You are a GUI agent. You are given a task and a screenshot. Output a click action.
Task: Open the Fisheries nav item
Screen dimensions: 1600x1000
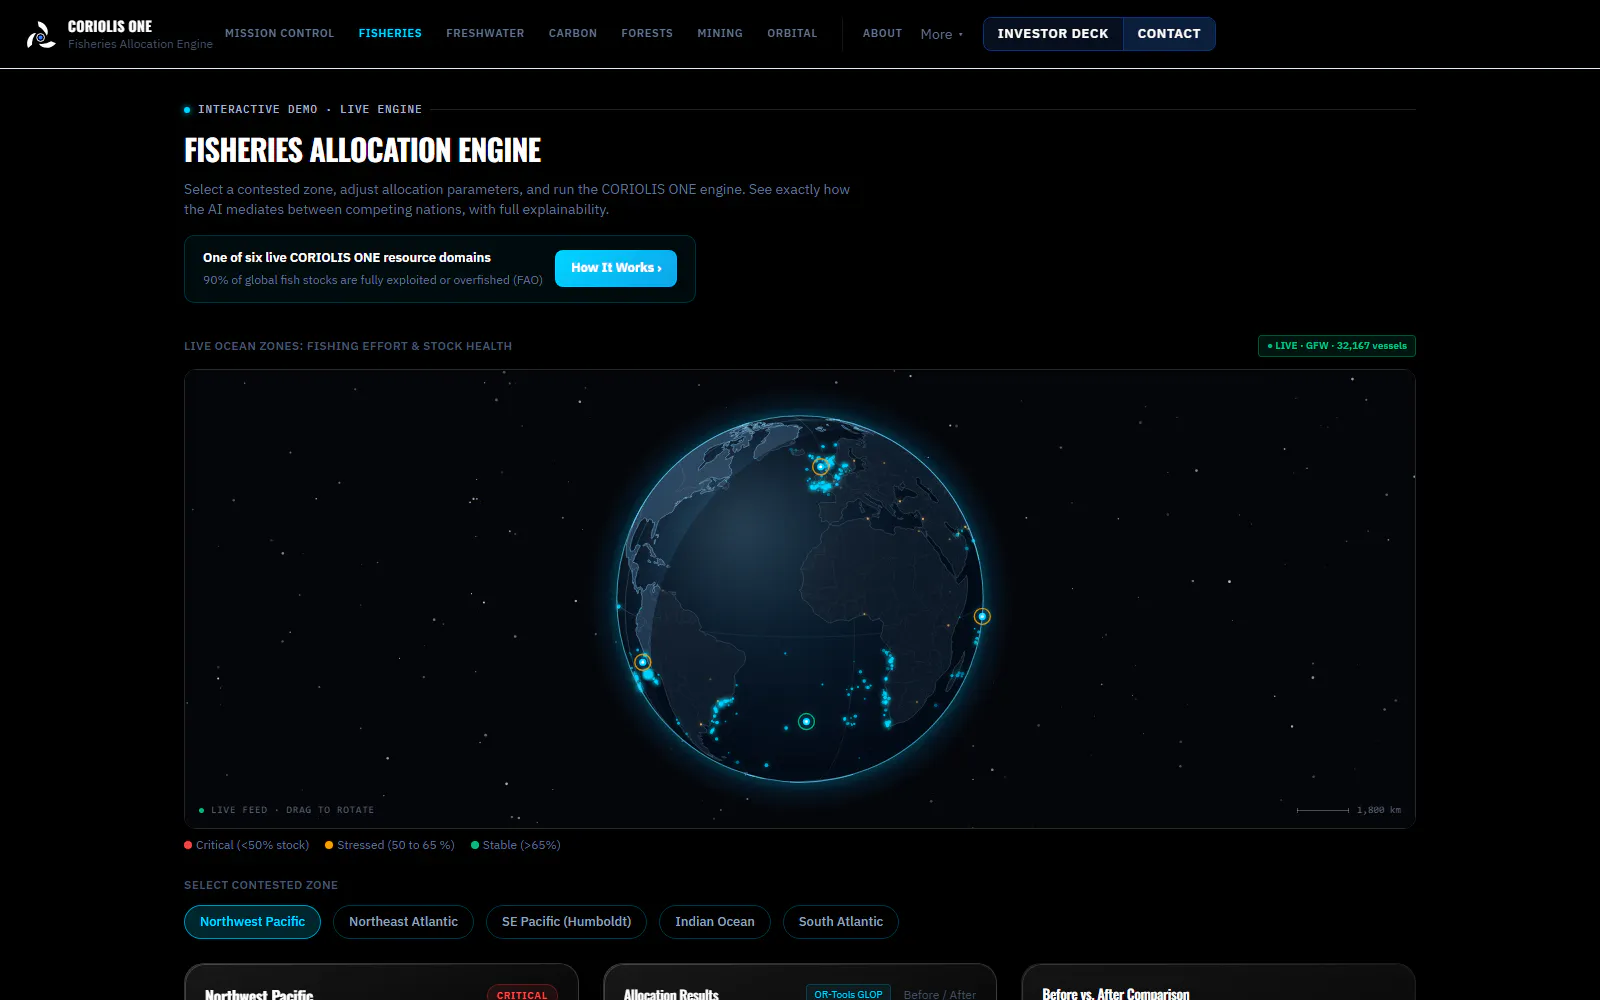pos(390,33)
